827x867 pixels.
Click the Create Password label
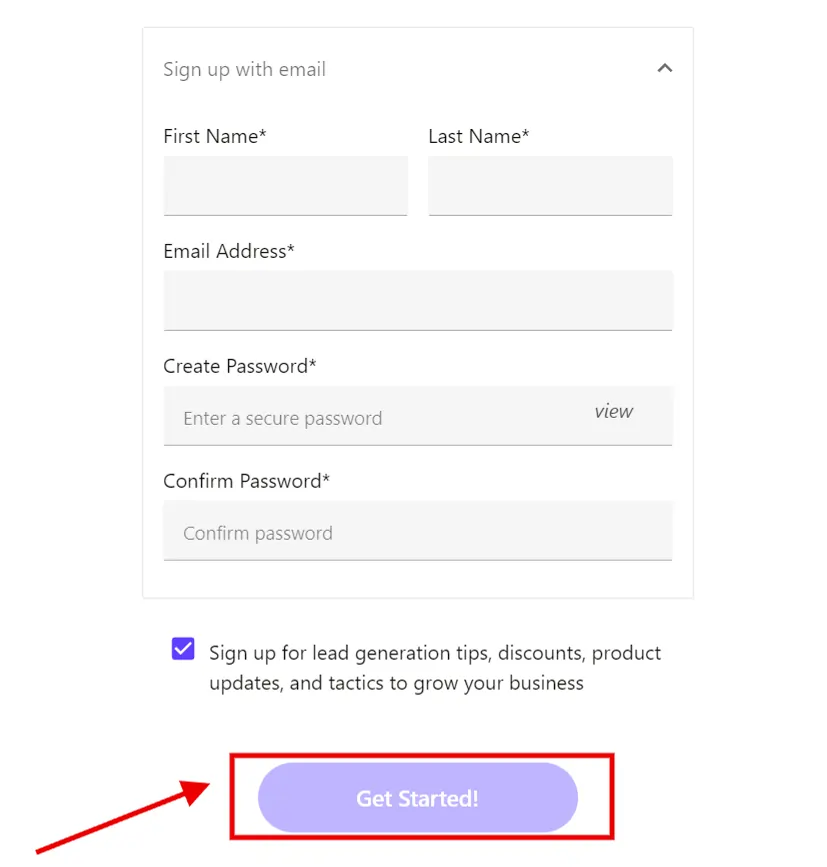tap(240, 366)
